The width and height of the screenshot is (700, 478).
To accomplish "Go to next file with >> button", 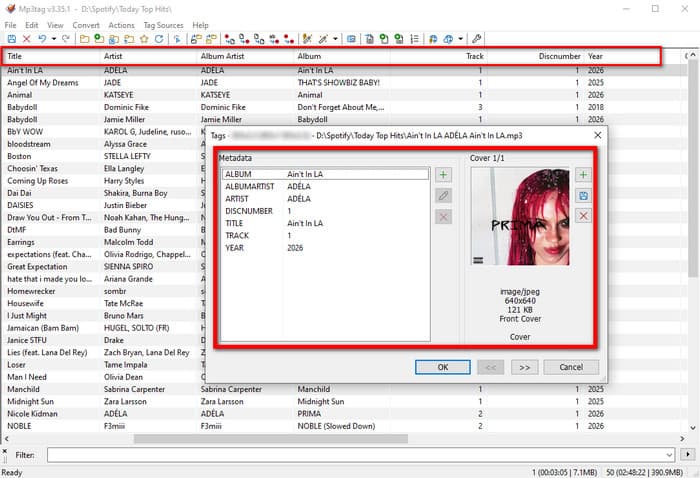I will (x=525, y=367).
